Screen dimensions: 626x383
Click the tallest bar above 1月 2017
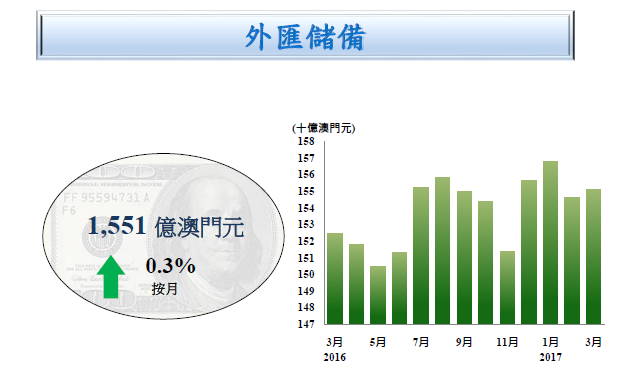click(x=551, y=242)
